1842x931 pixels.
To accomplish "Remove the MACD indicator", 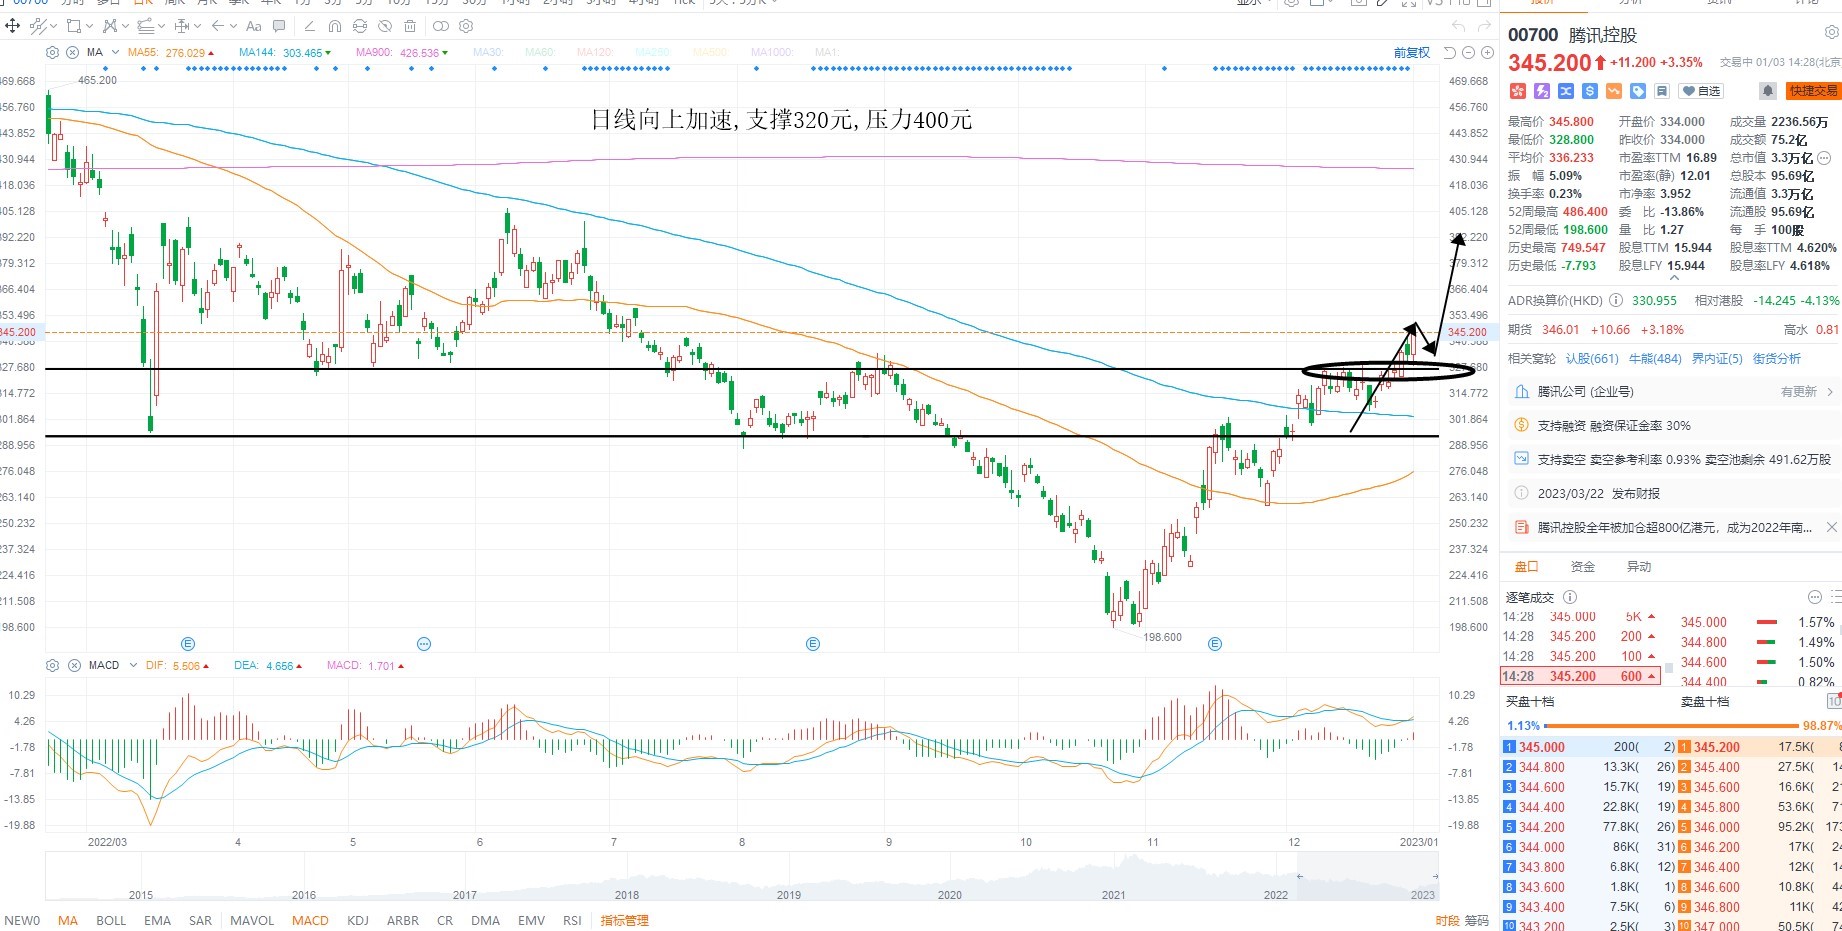I will 74,665.
